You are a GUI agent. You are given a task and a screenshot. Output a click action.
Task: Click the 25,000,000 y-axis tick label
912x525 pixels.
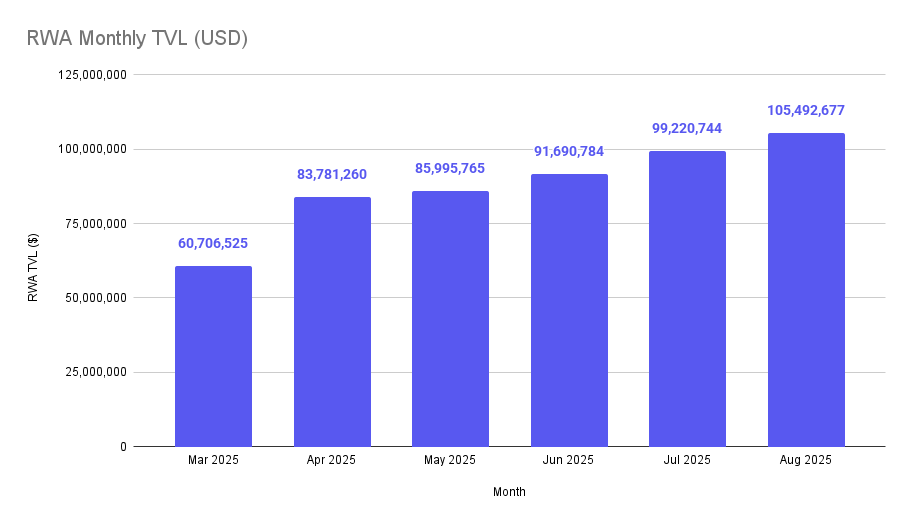95,372
